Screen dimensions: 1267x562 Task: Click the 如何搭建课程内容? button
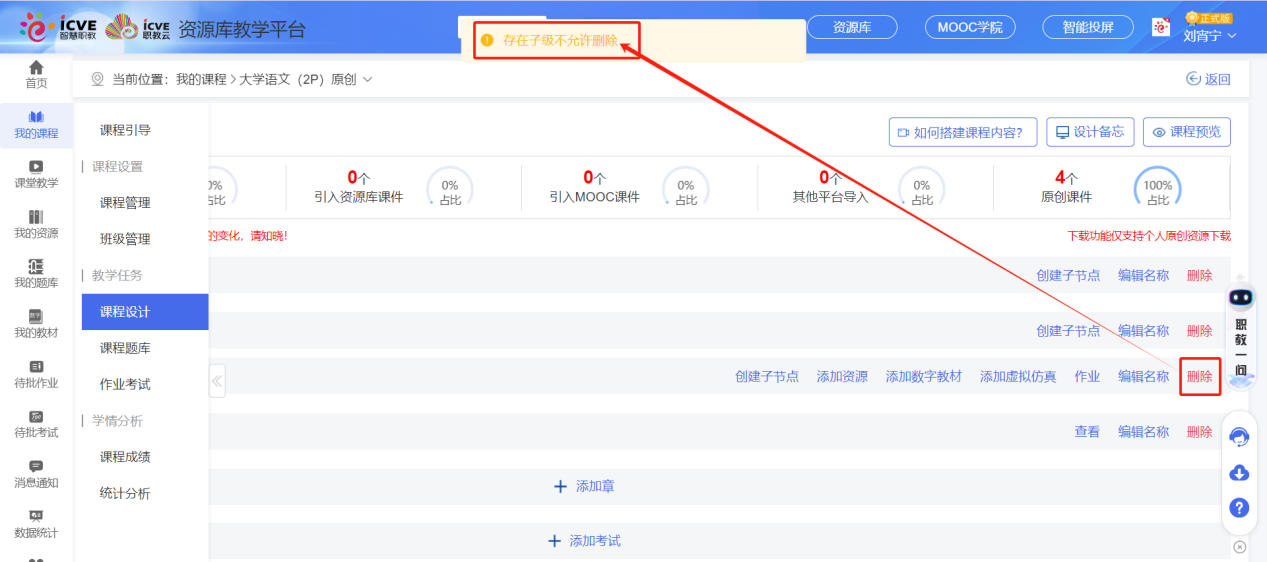[961, 132]
